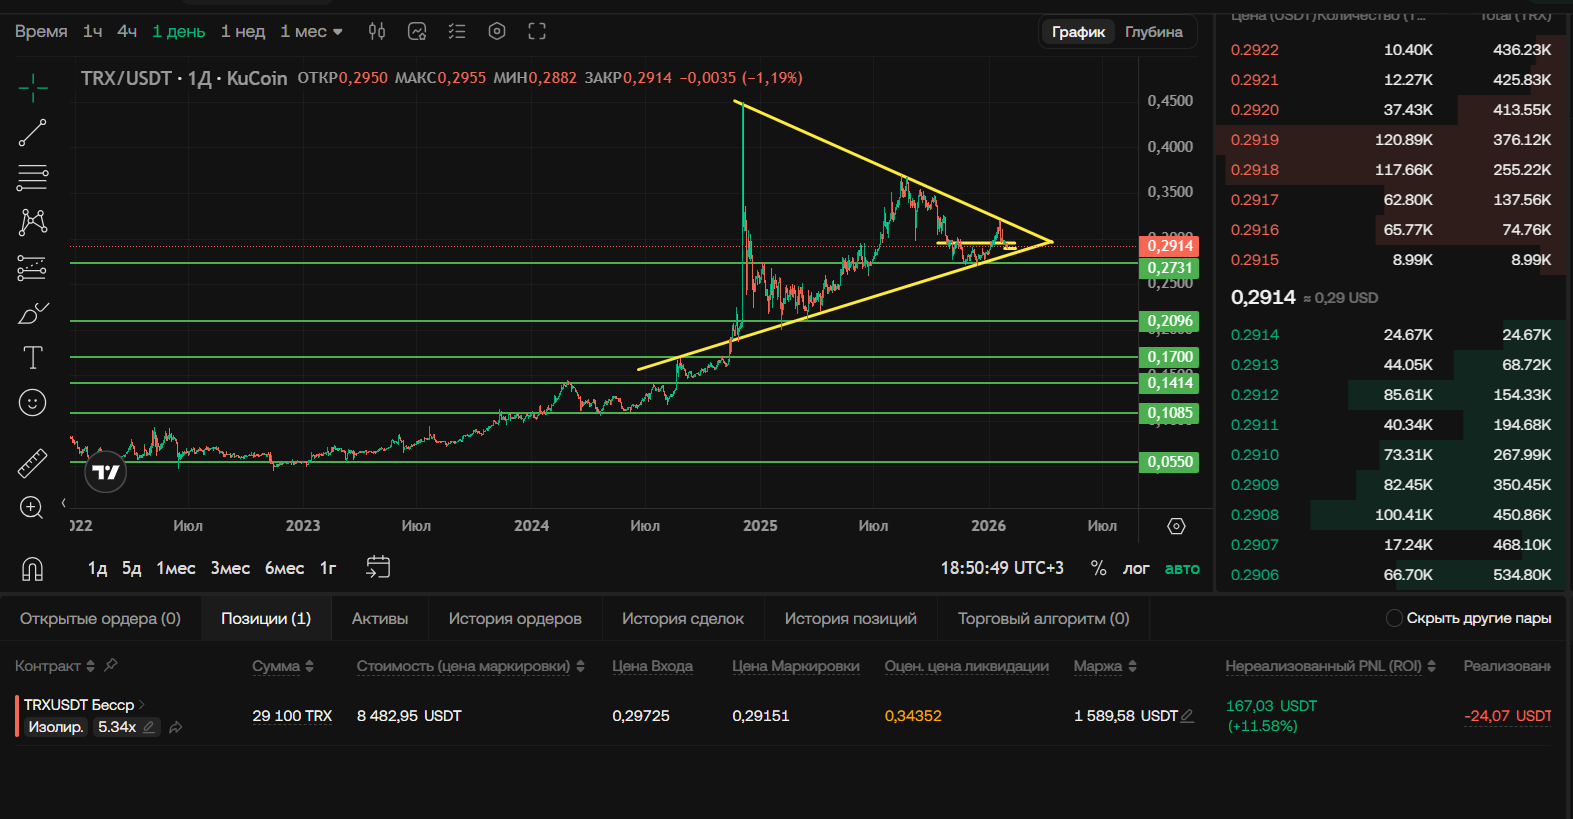Open the go-to-date calendar icon
Screen dimensions: 1573x819
(x=378, y=568)
